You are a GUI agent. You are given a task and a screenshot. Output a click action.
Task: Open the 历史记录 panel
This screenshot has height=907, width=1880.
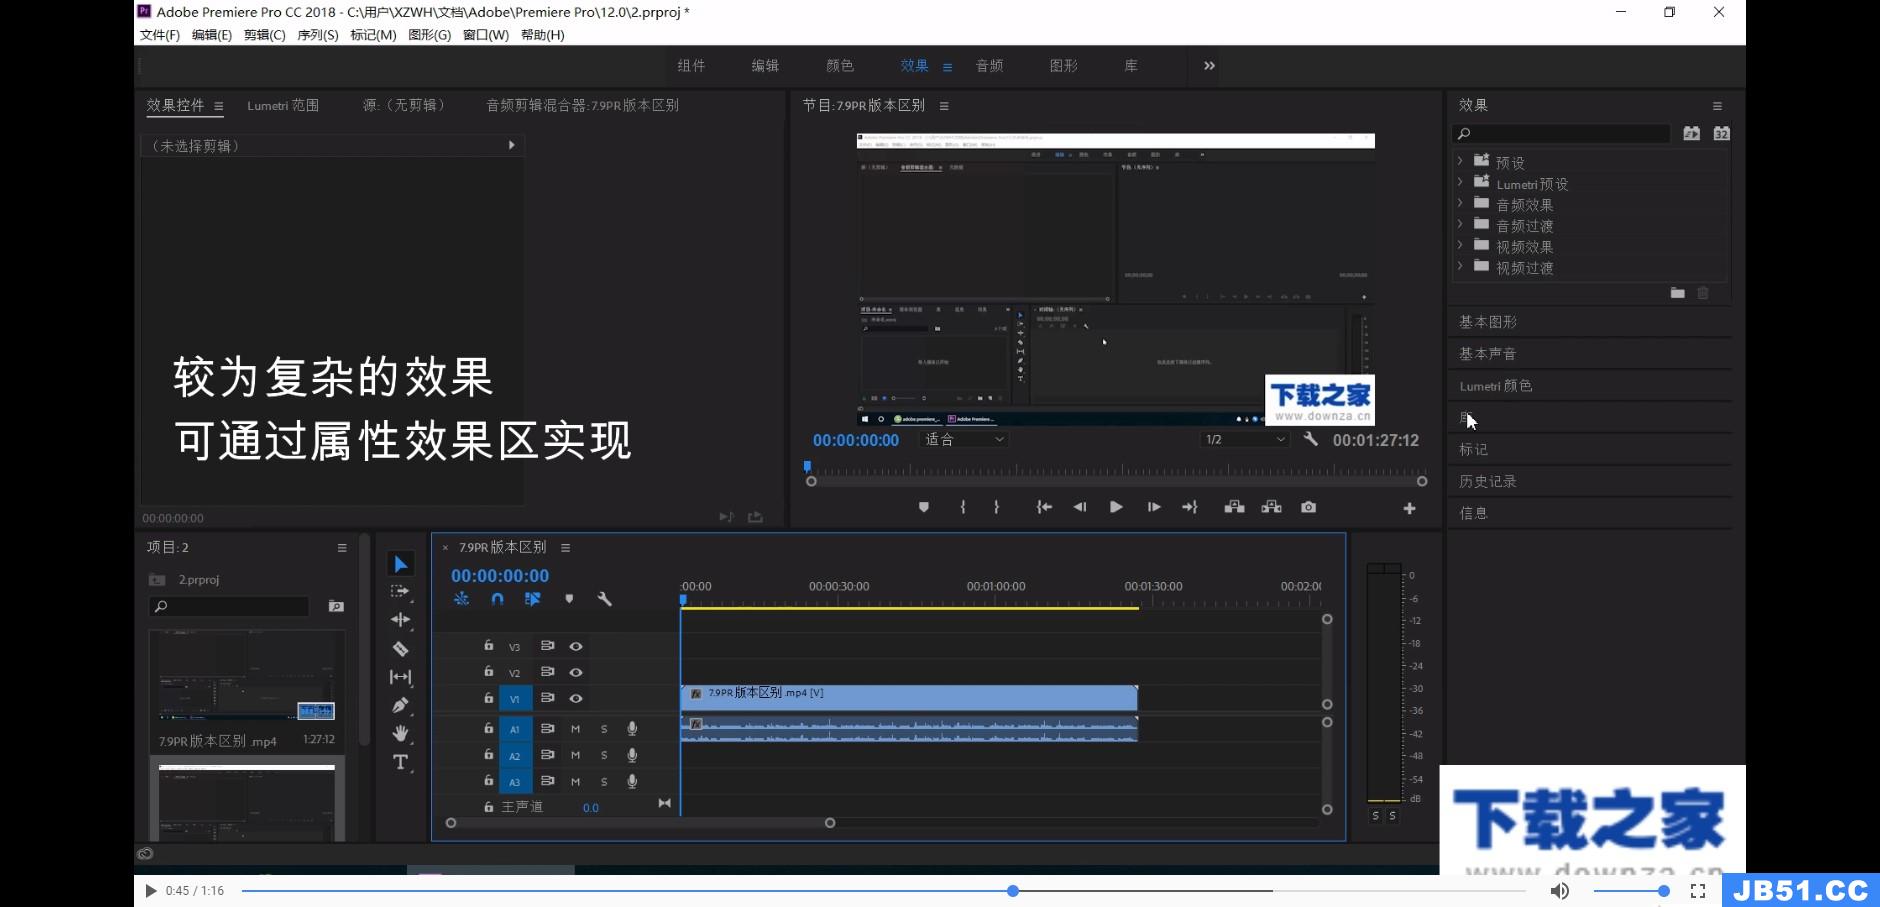point(1488,481)
